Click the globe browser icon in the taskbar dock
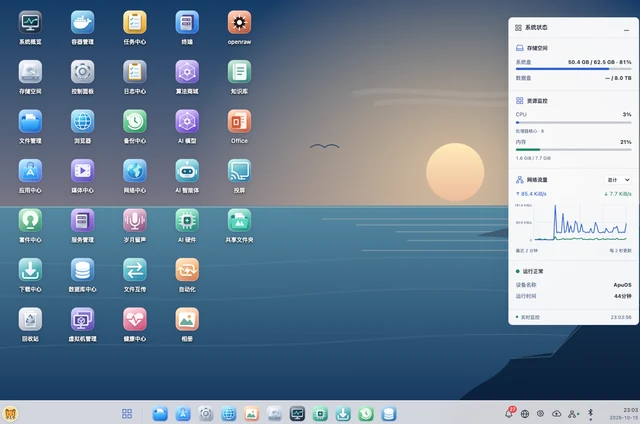The height and width of the screenshot is (424, 640). (x=229, y=414)
